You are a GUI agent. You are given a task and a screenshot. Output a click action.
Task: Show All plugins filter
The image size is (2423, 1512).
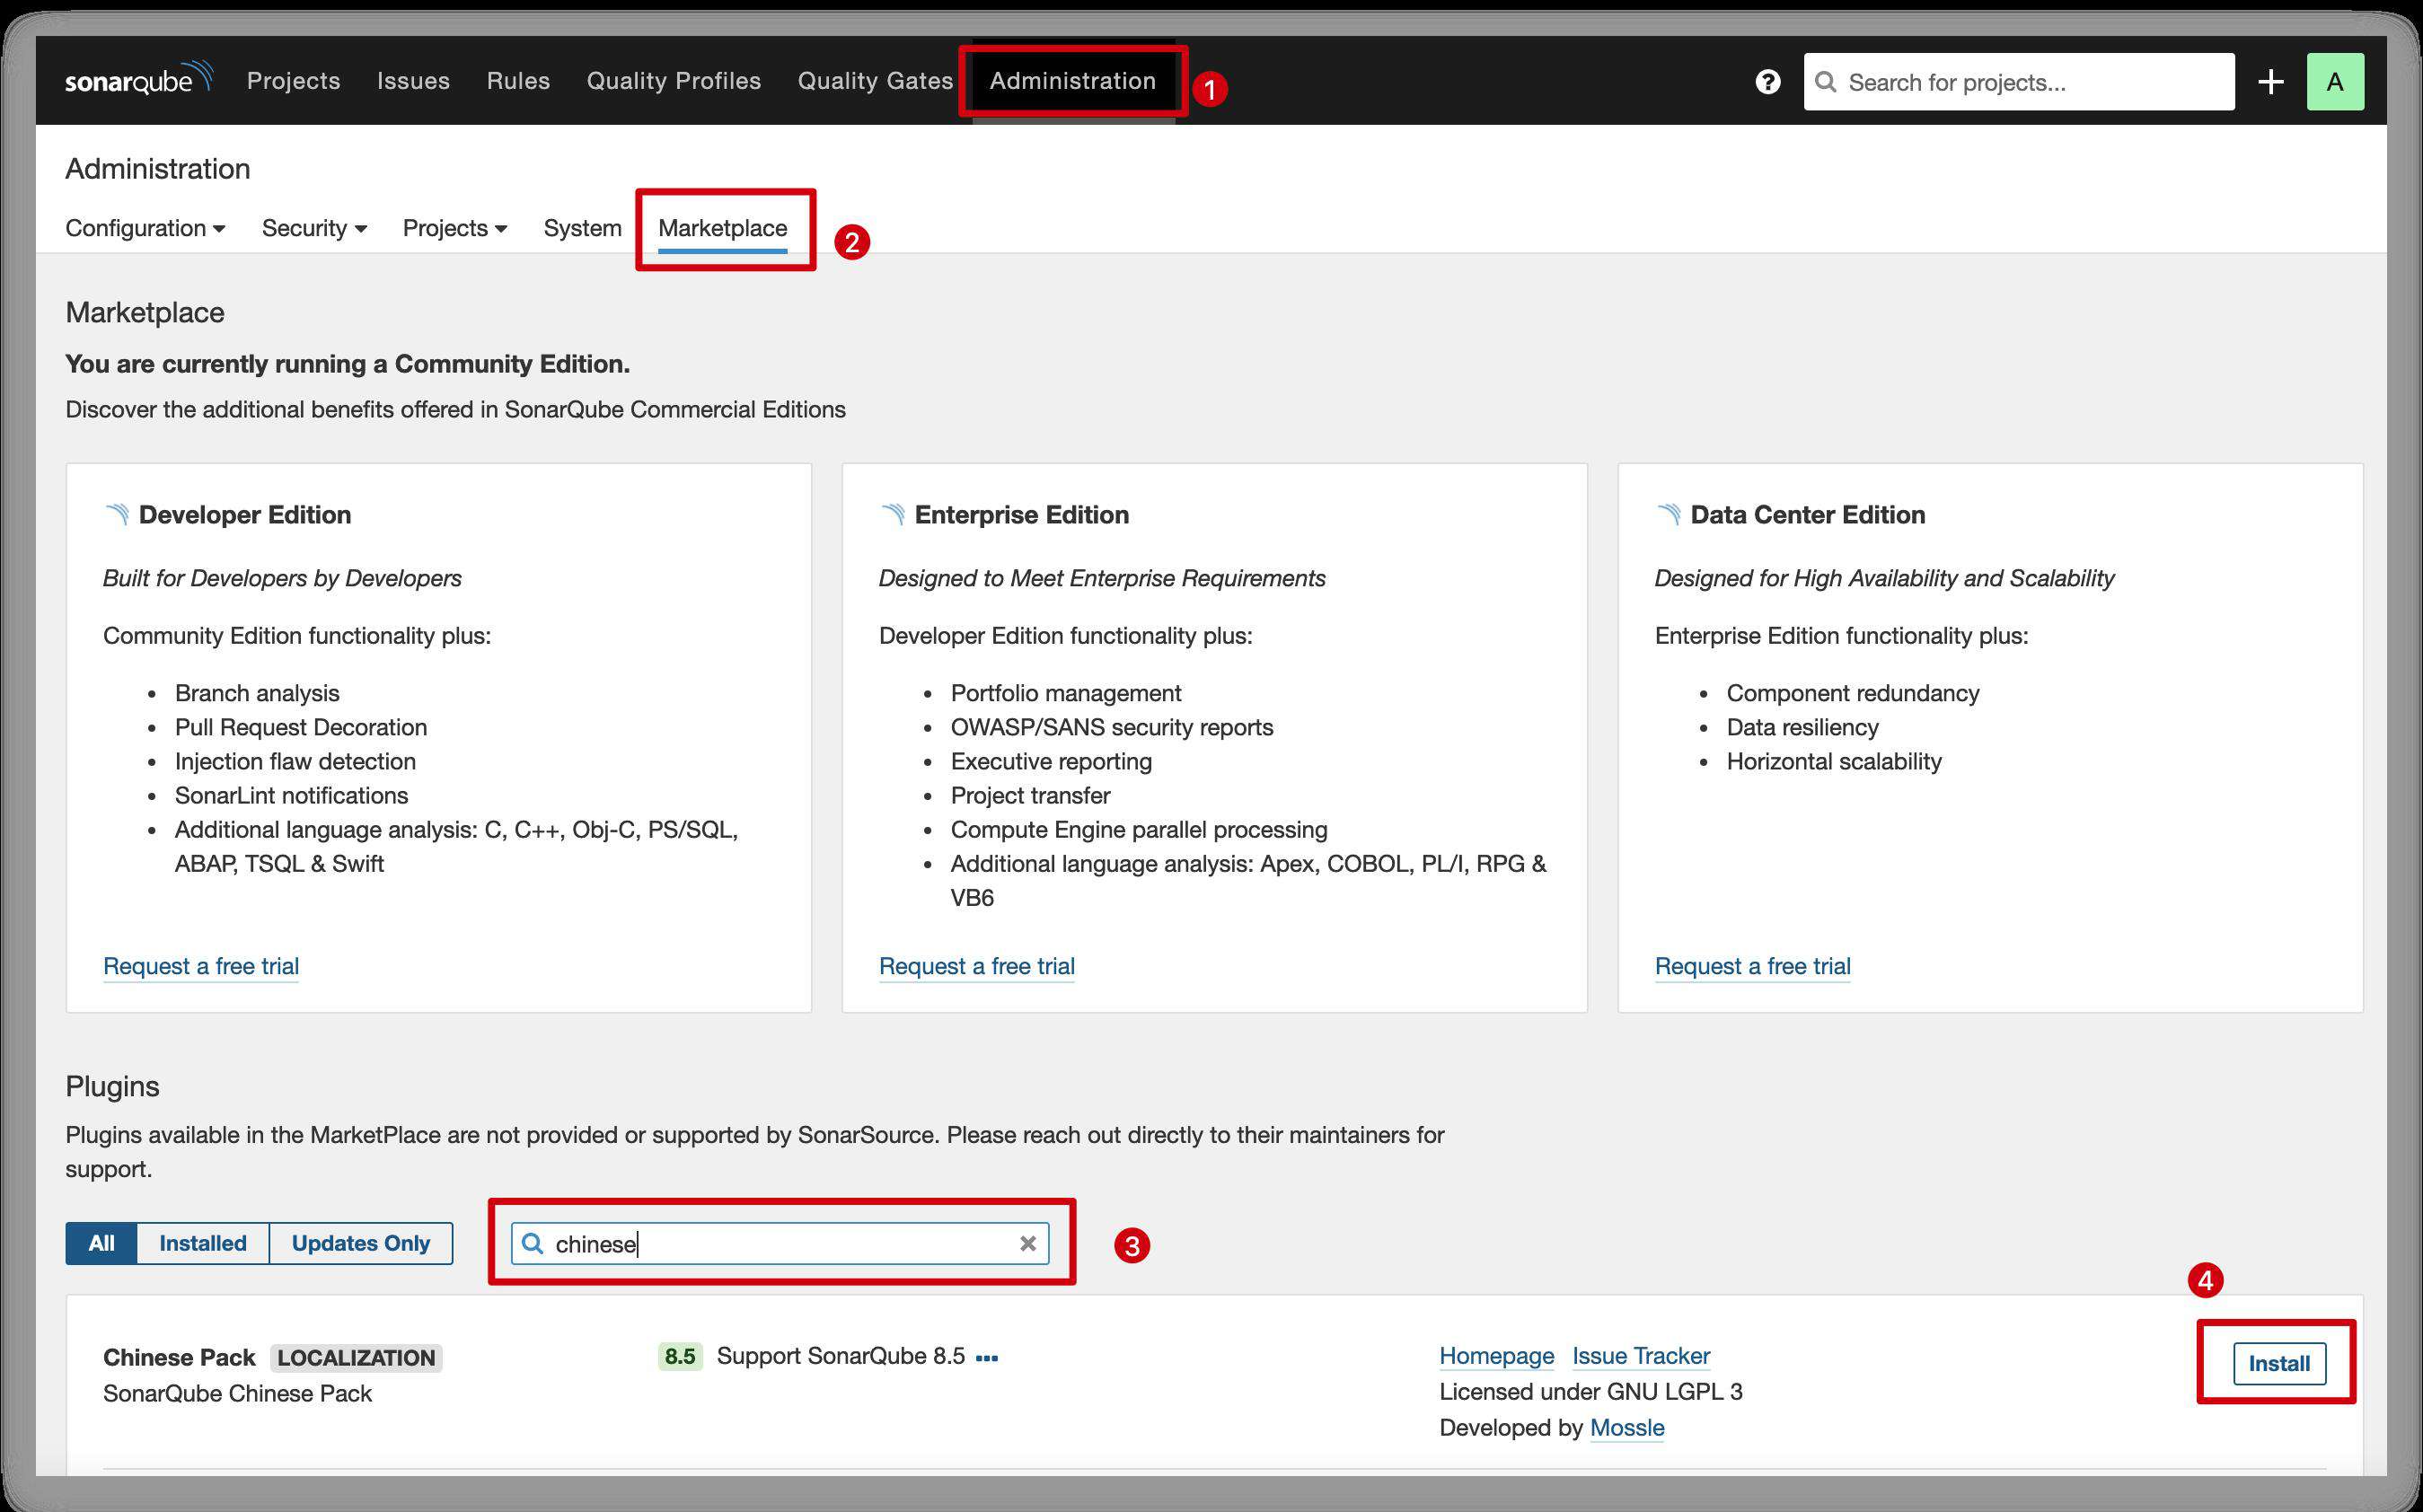tap(101, 1243)
